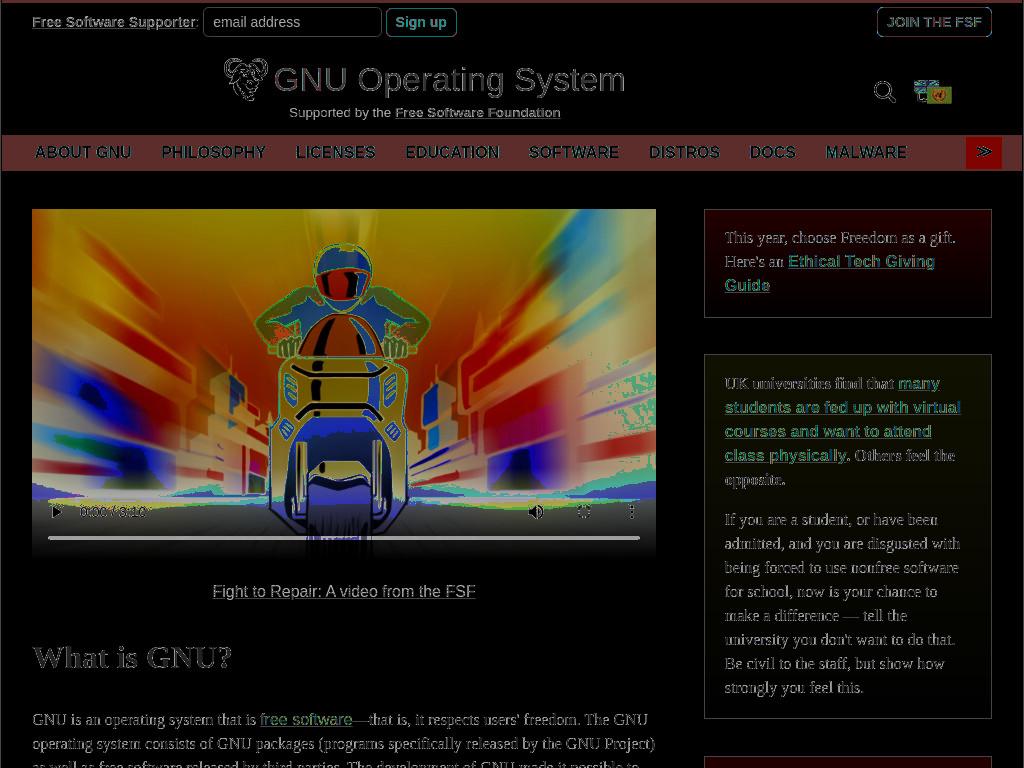The image size is (1024, 768).
Task: Open the DISTROS menu item
Action: point(684,152)
